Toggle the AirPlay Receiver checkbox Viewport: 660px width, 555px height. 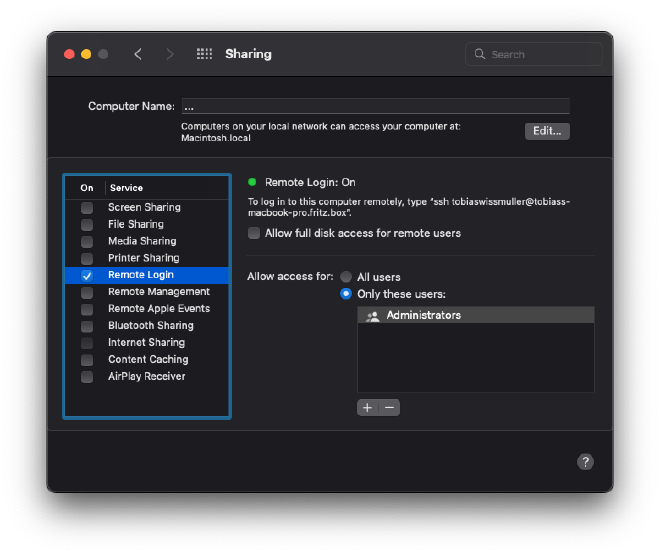[x=87, y=377]
